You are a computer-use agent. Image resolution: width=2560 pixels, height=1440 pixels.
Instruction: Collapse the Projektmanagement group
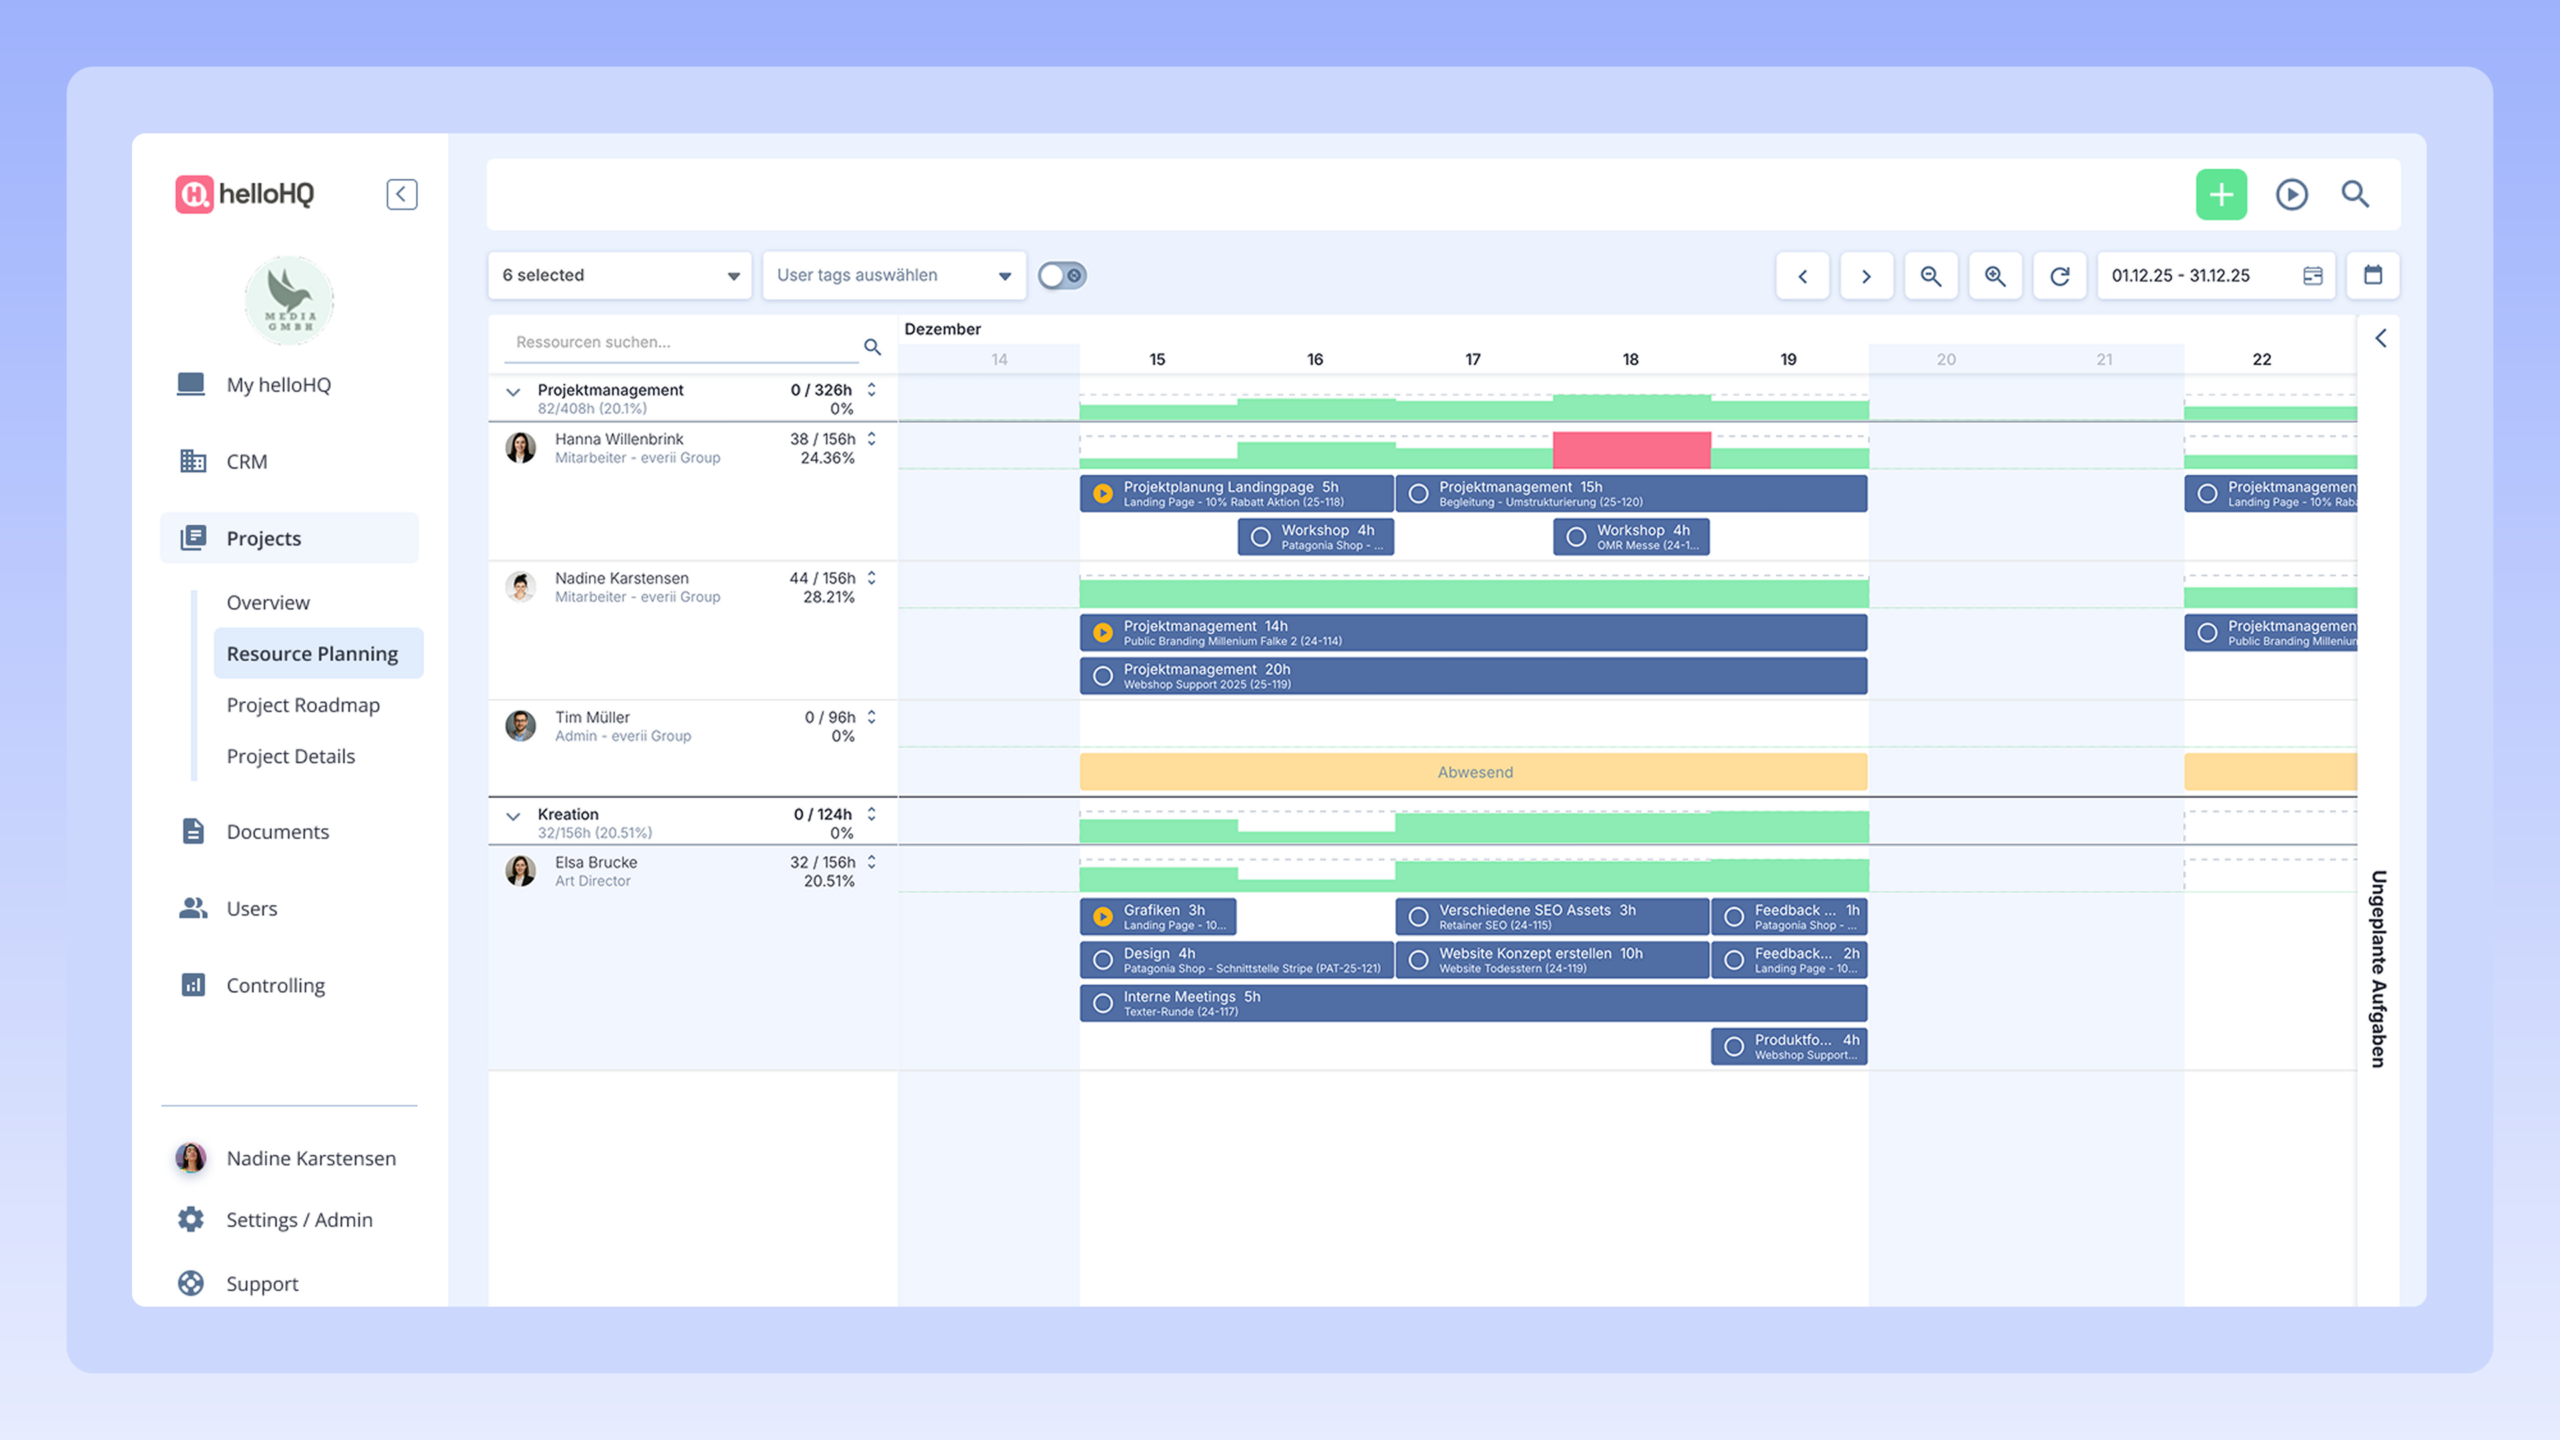(x=513, y=392)
